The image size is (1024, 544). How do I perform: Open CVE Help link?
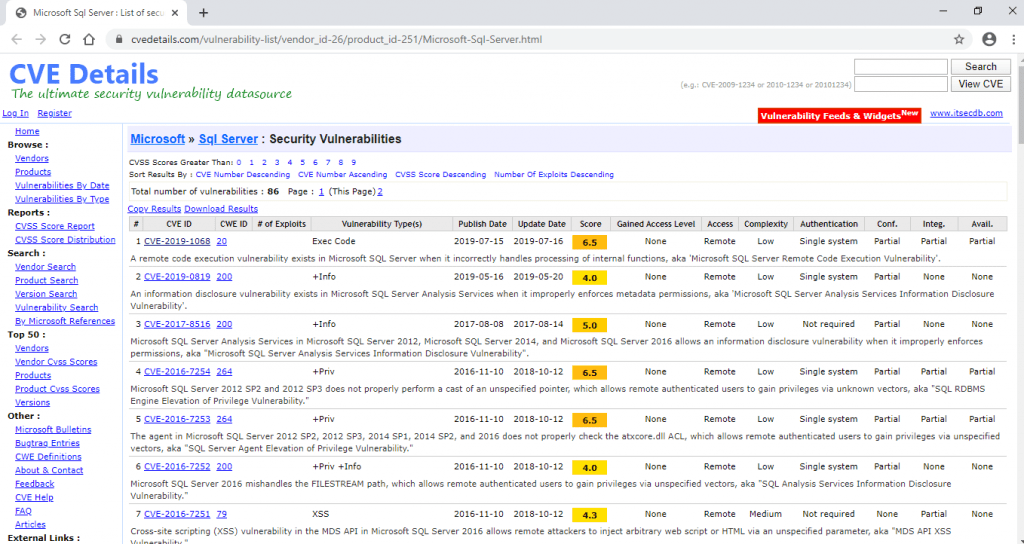point(34,498)
